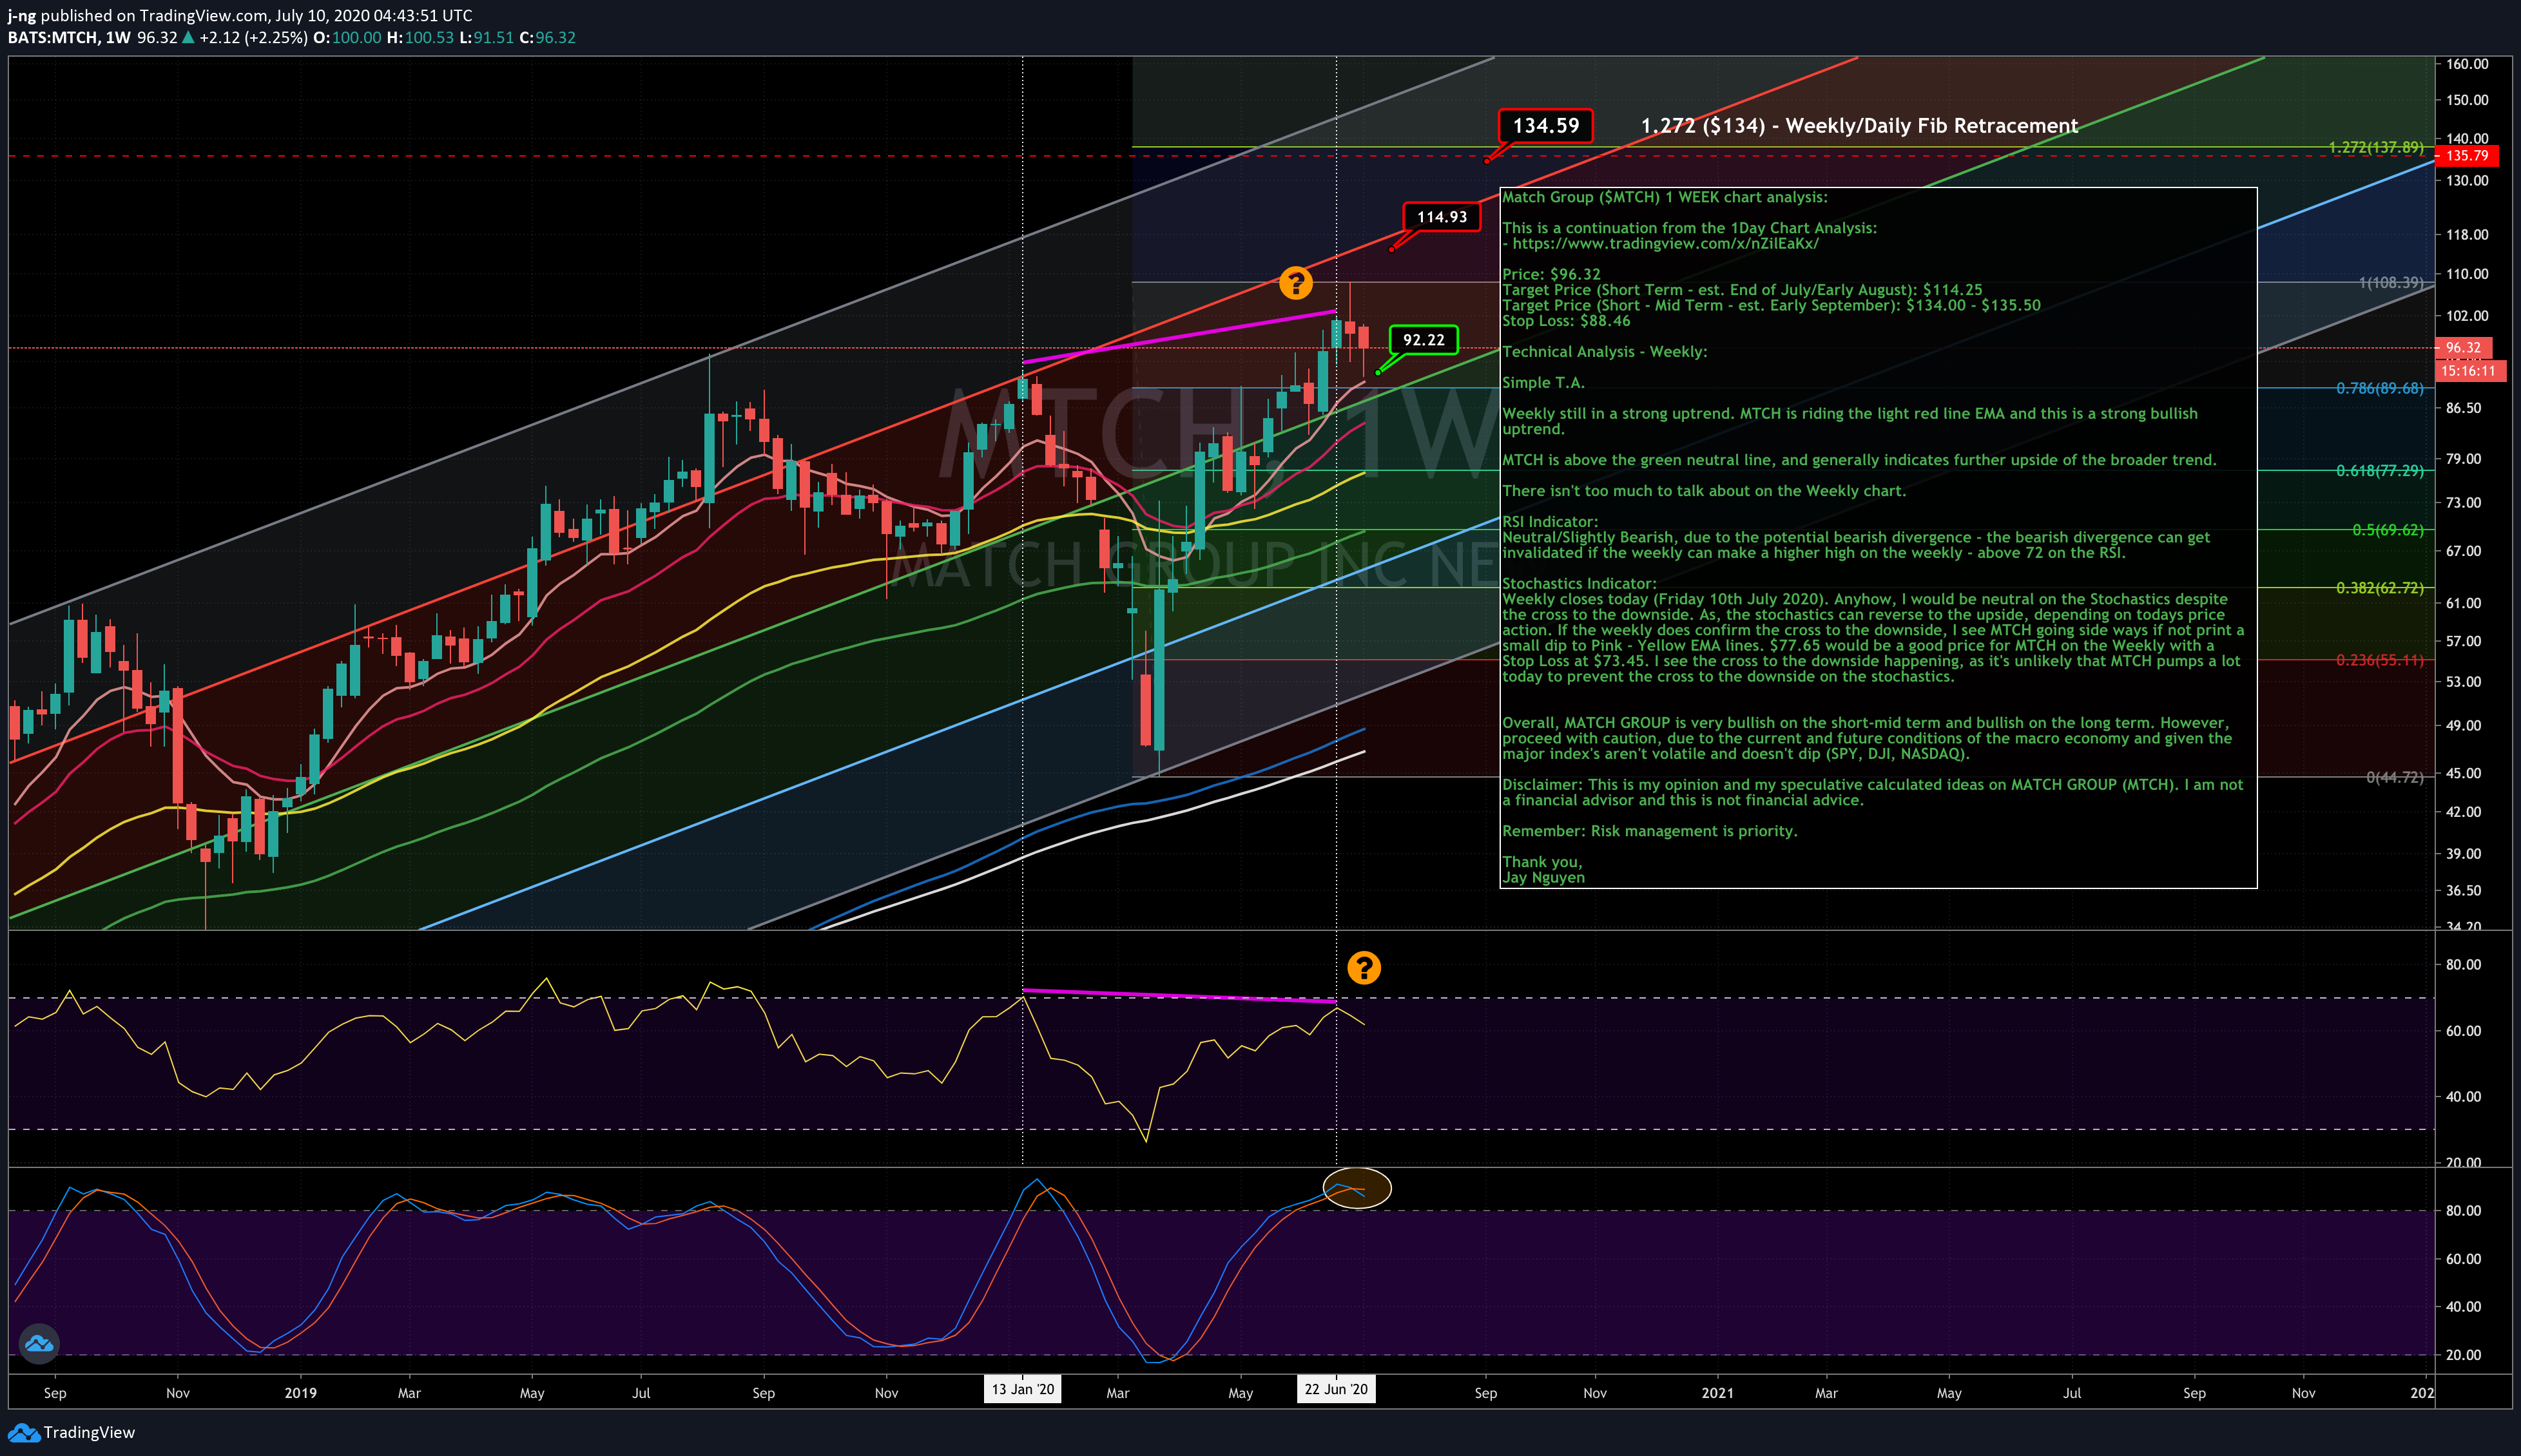Select the 134.59 red price callout
The height and width of the screenshot is (1456, 2521).
pos(1545,126)
